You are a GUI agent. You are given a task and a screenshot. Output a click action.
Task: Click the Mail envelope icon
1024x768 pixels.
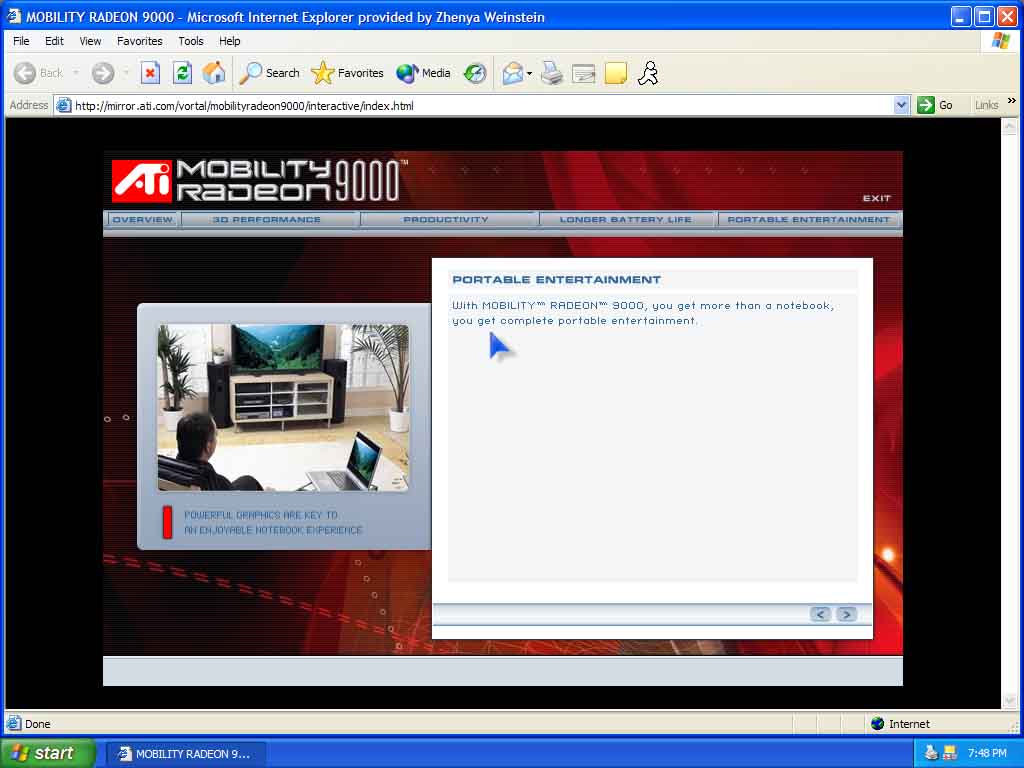point(513,73)
